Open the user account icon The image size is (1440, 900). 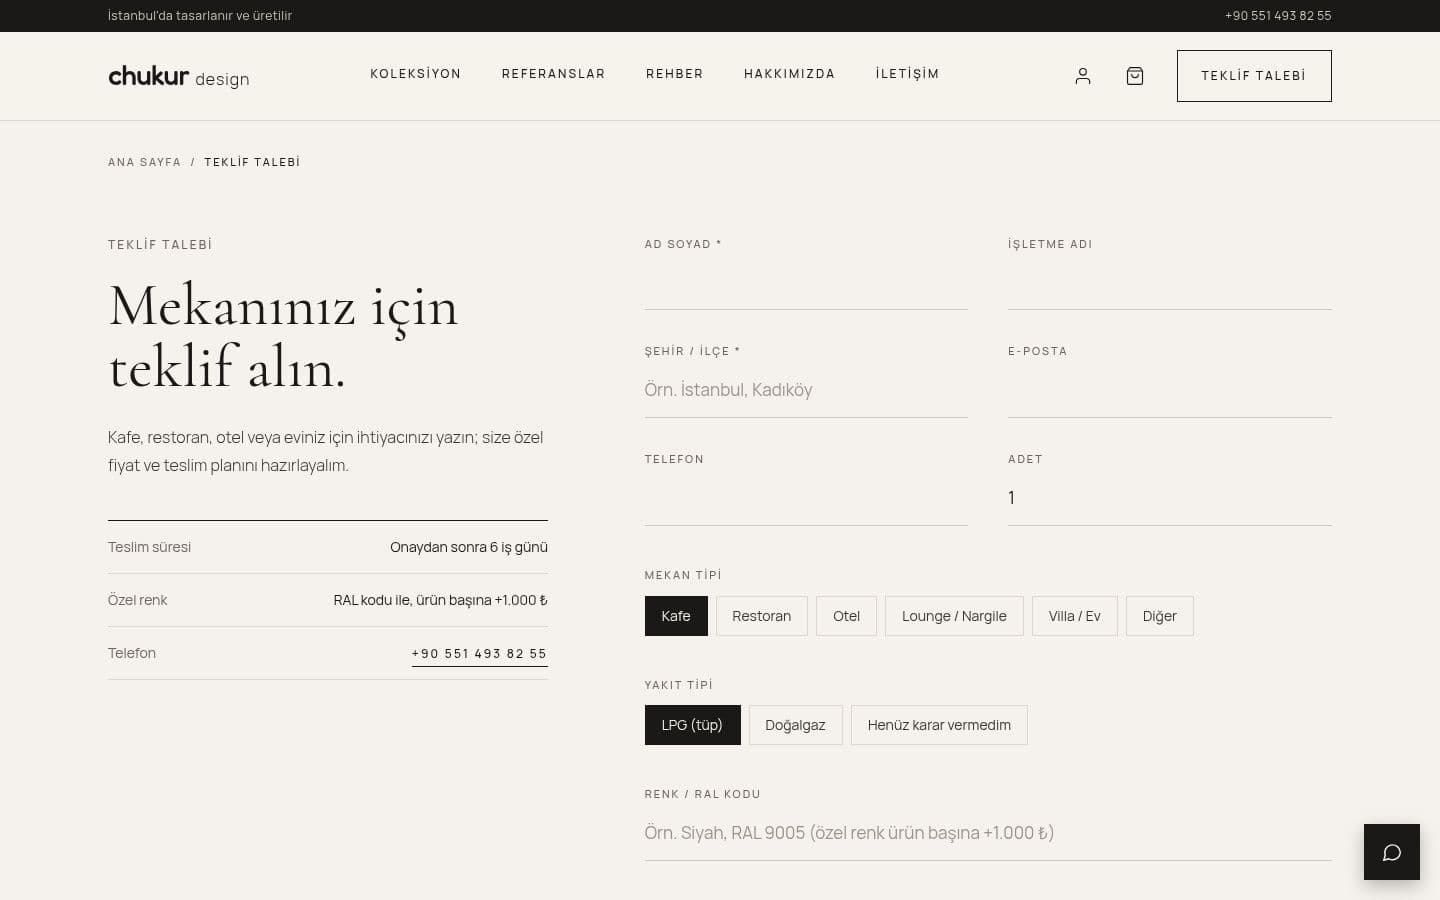[1082, 76]
